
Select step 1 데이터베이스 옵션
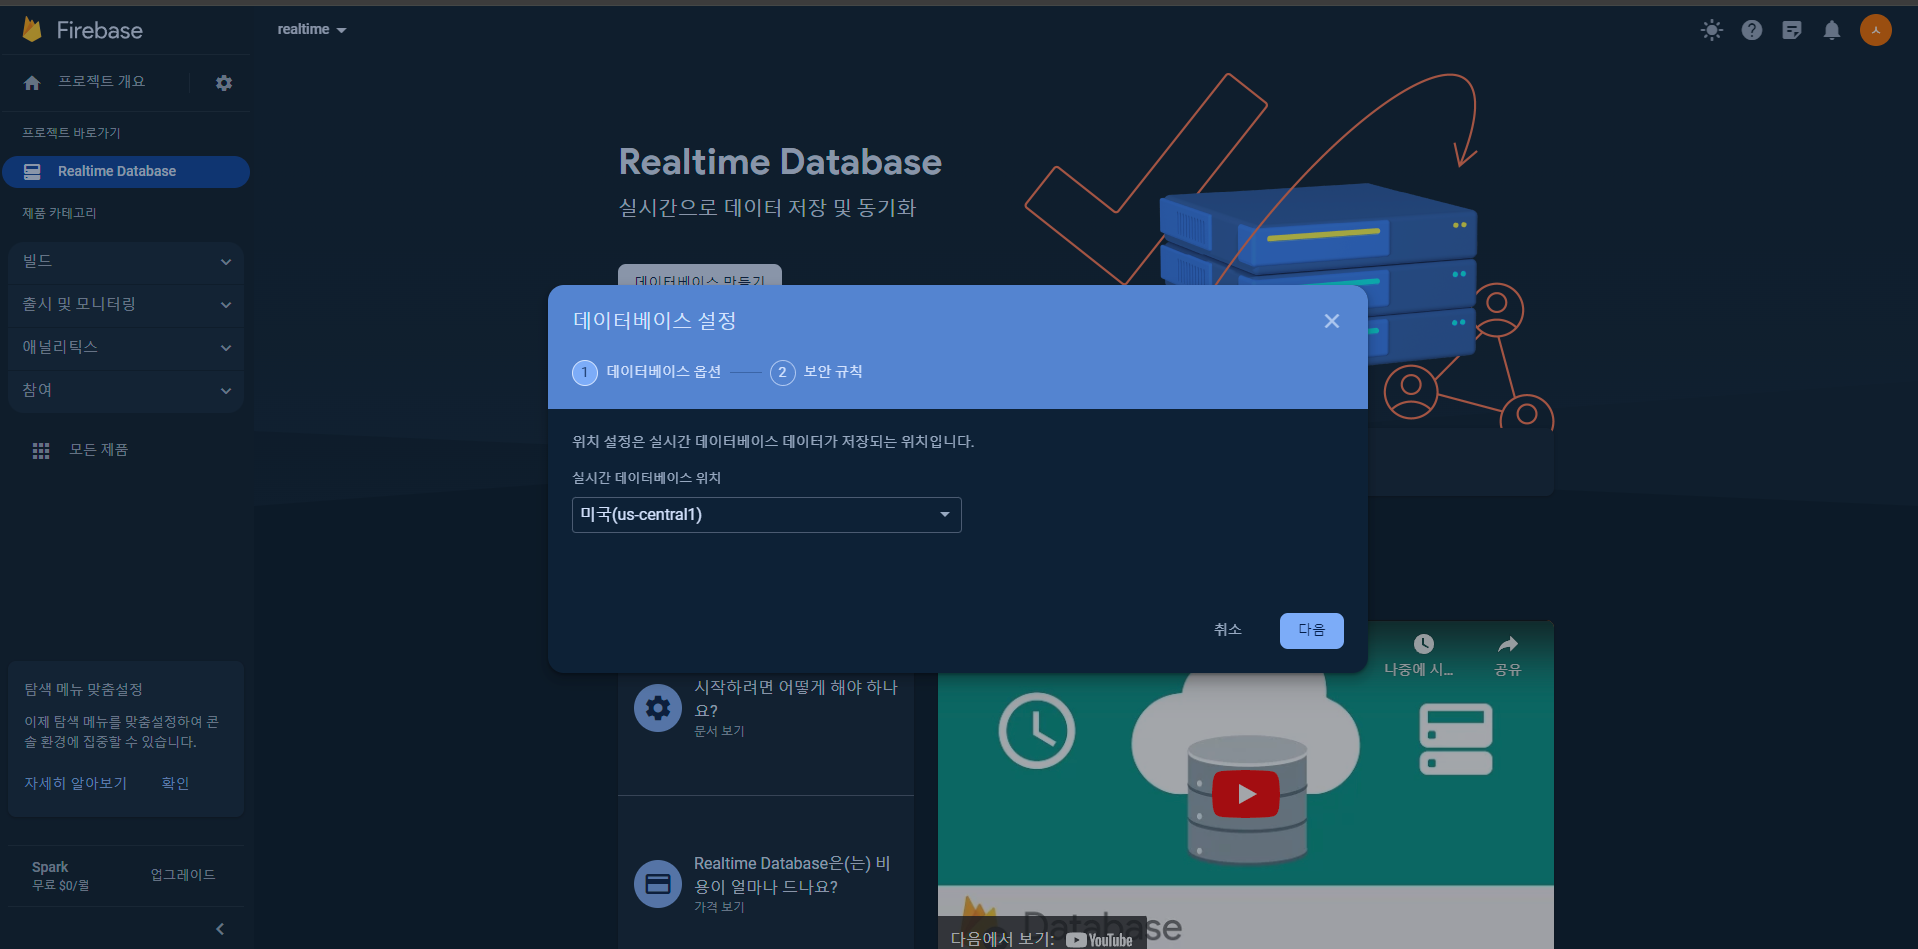point(647,372)
